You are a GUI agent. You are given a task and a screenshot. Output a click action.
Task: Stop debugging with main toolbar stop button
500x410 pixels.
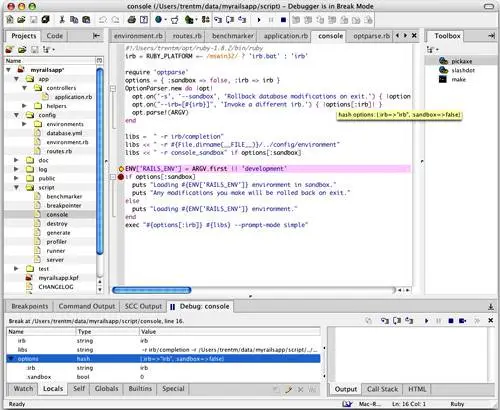[283, 20]
